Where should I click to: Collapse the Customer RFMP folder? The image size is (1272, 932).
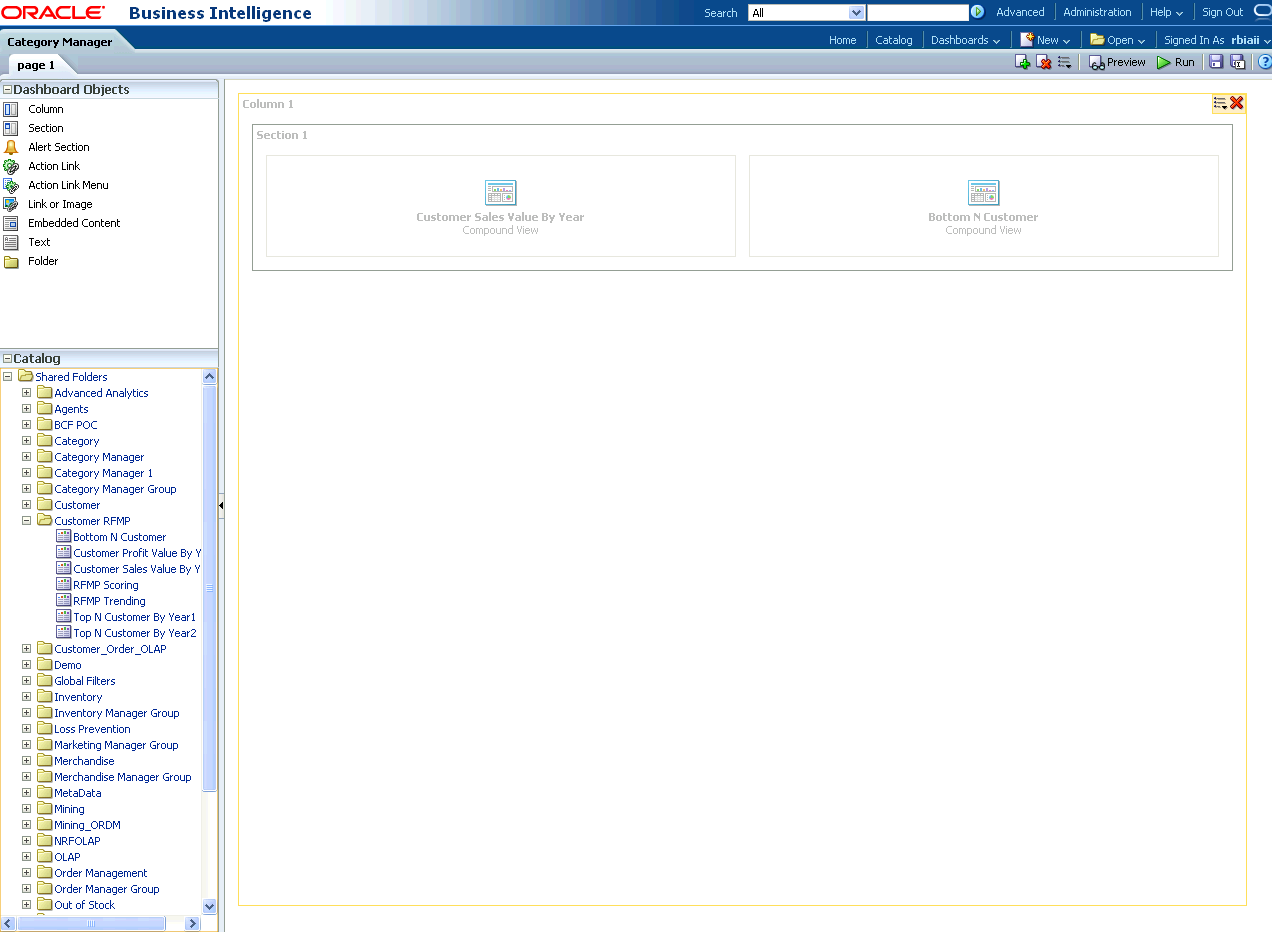click(27, 521)
